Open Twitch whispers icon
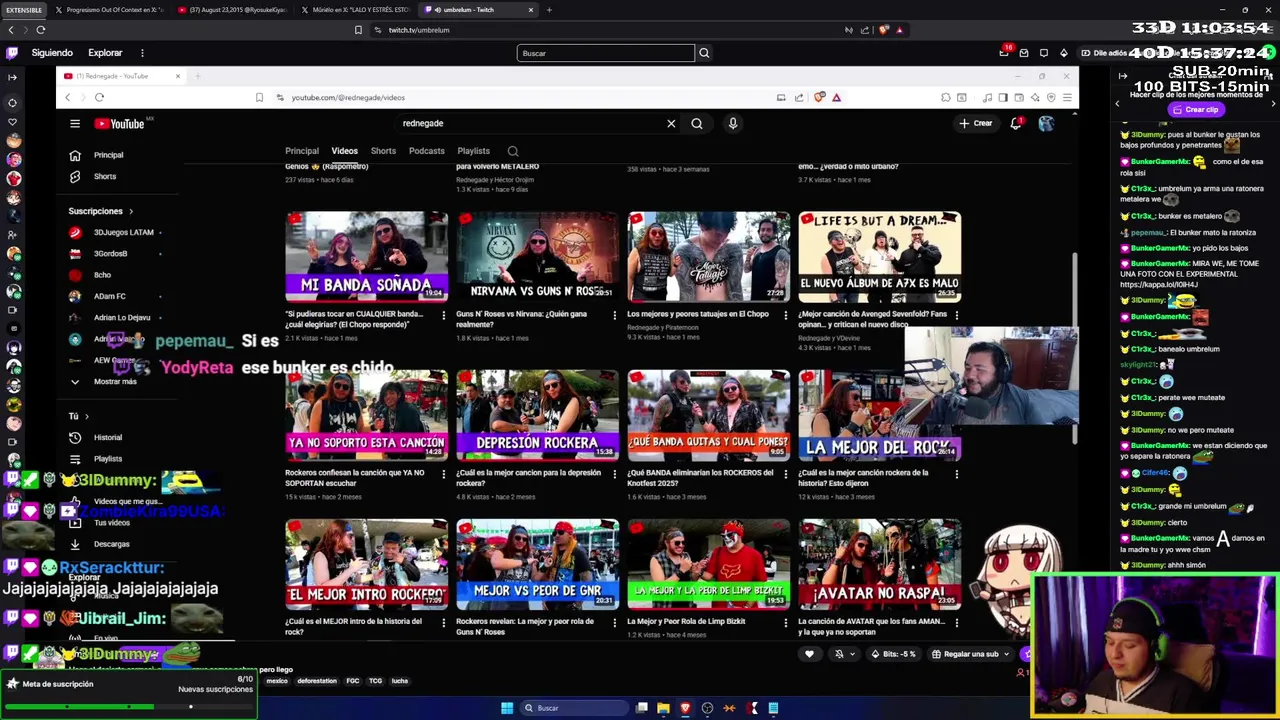Image resolution: width=1280 pixels, height=720 pixels. click(x=1043, y=53)
